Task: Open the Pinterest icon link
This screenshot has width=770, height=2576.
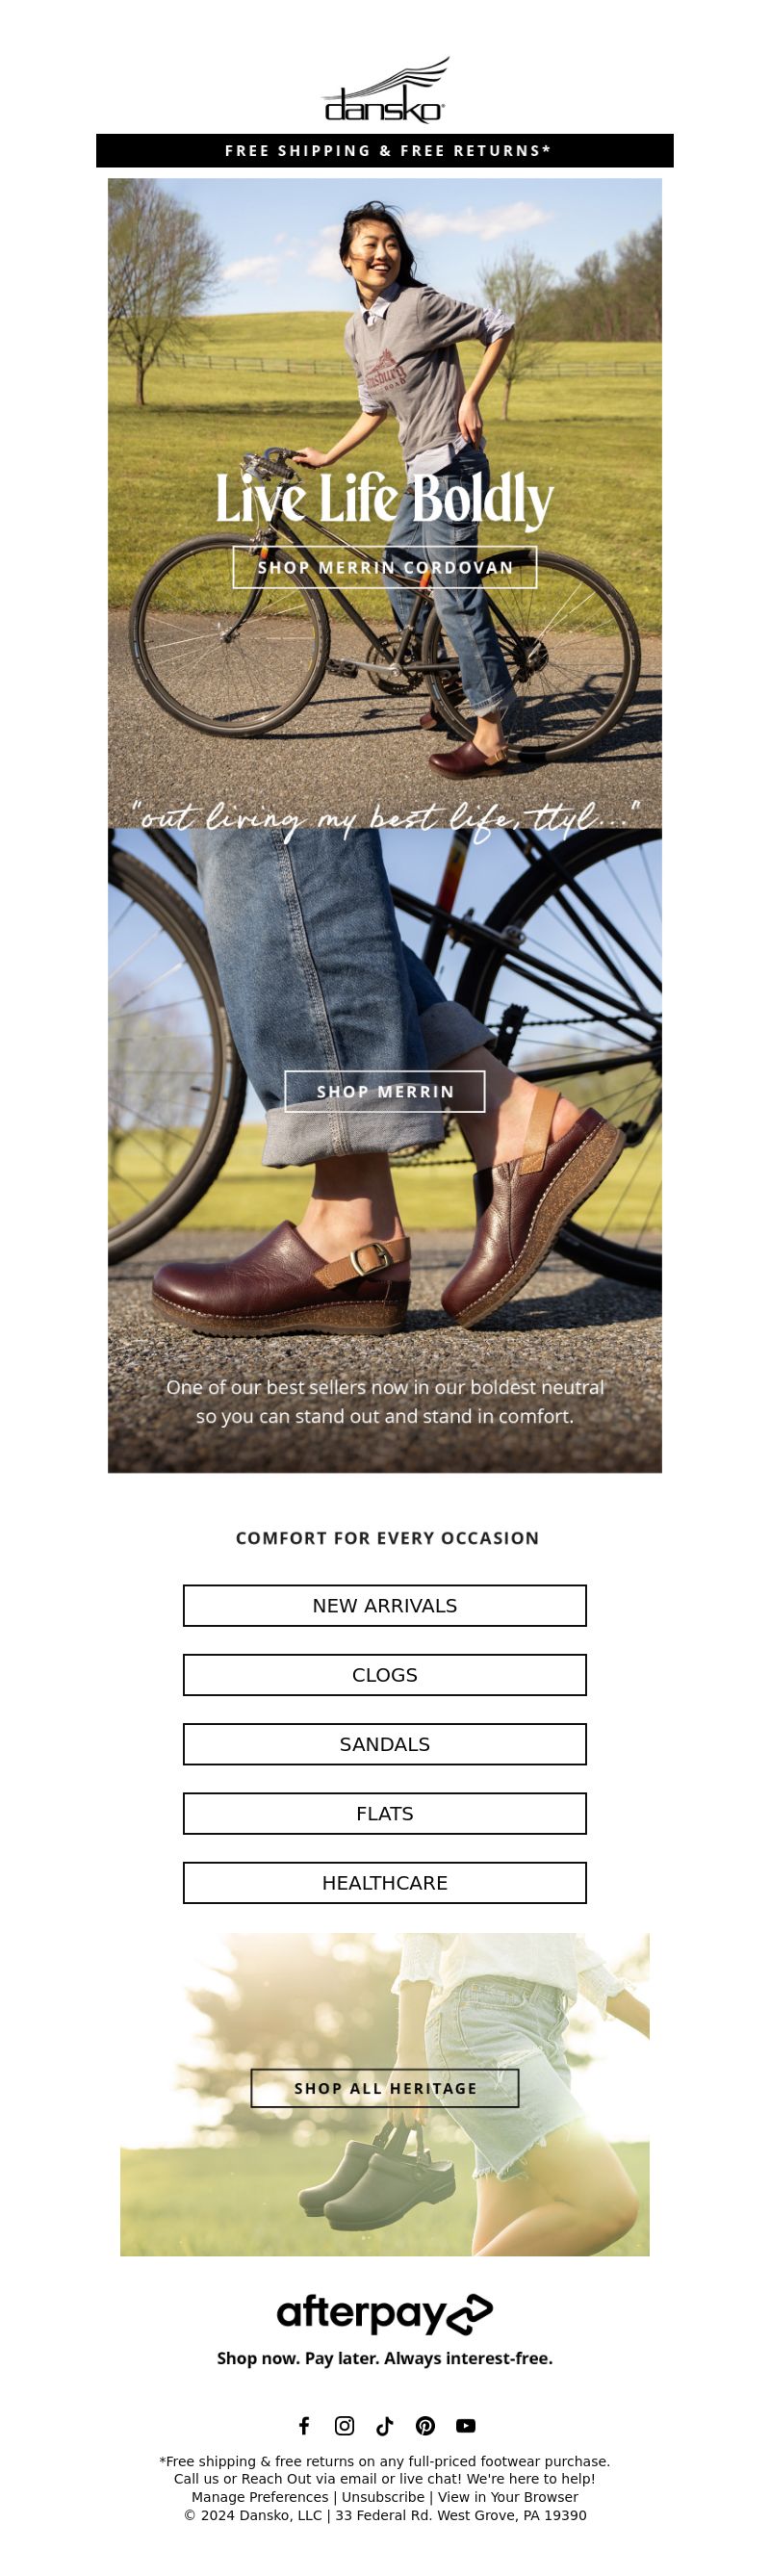Action: click(425, 2425)
